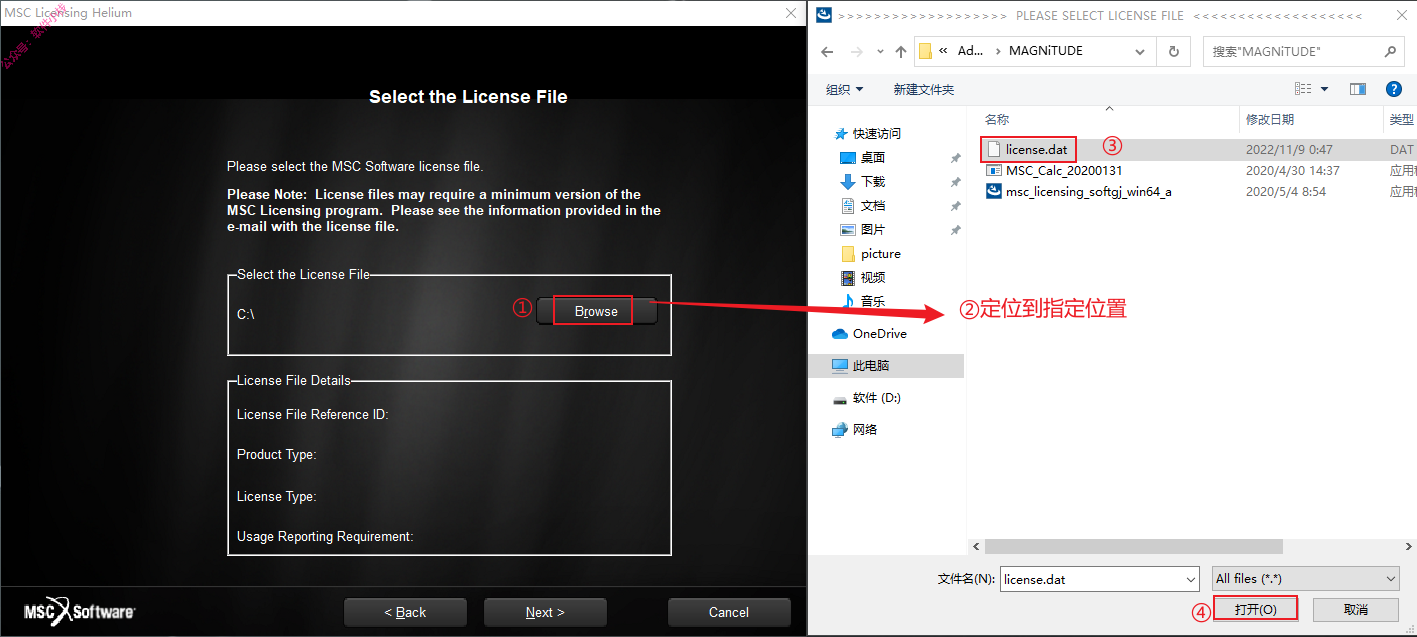The image size is (1417, 637).
Task: Click 打开(O) to open the file
Action: click(1255, 609)
